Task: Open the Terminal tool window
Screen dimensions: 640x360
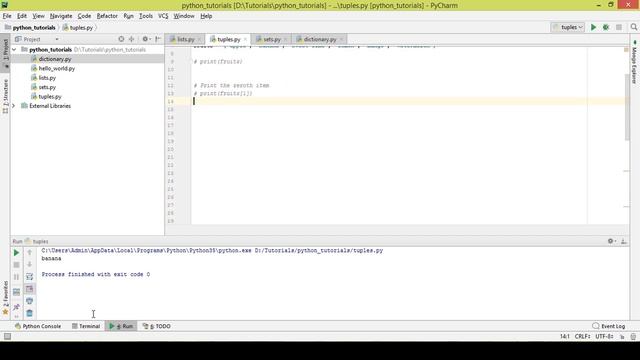Action: pos(86,326)
